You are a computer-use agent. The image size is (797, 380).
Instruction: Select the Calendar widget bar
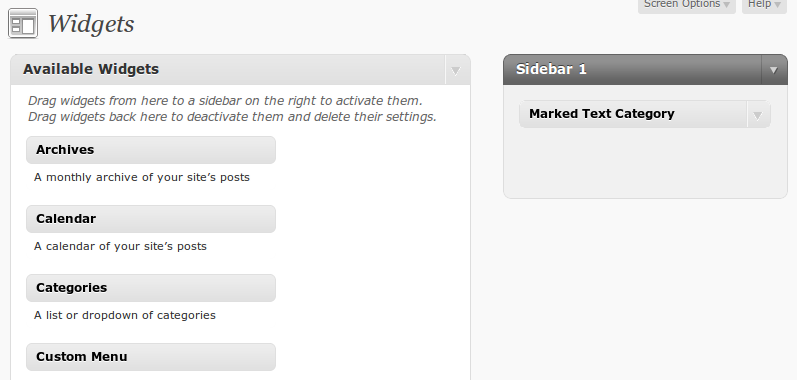click(151, 219)
